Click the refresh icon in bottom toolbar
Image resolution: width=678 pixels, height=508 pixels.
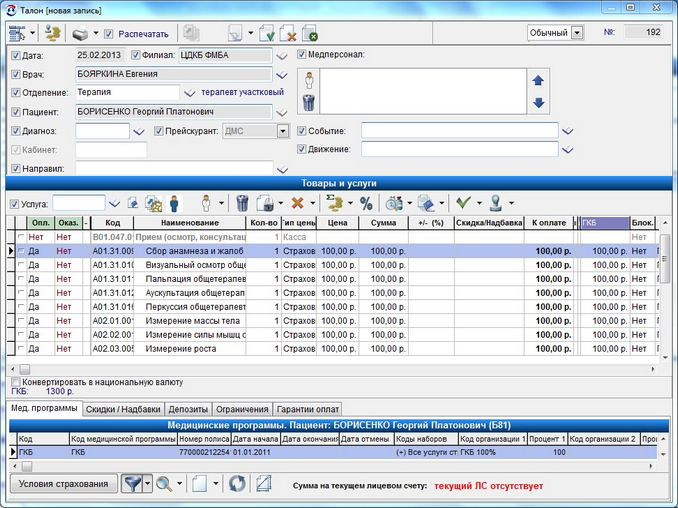[x=237, y=484]
